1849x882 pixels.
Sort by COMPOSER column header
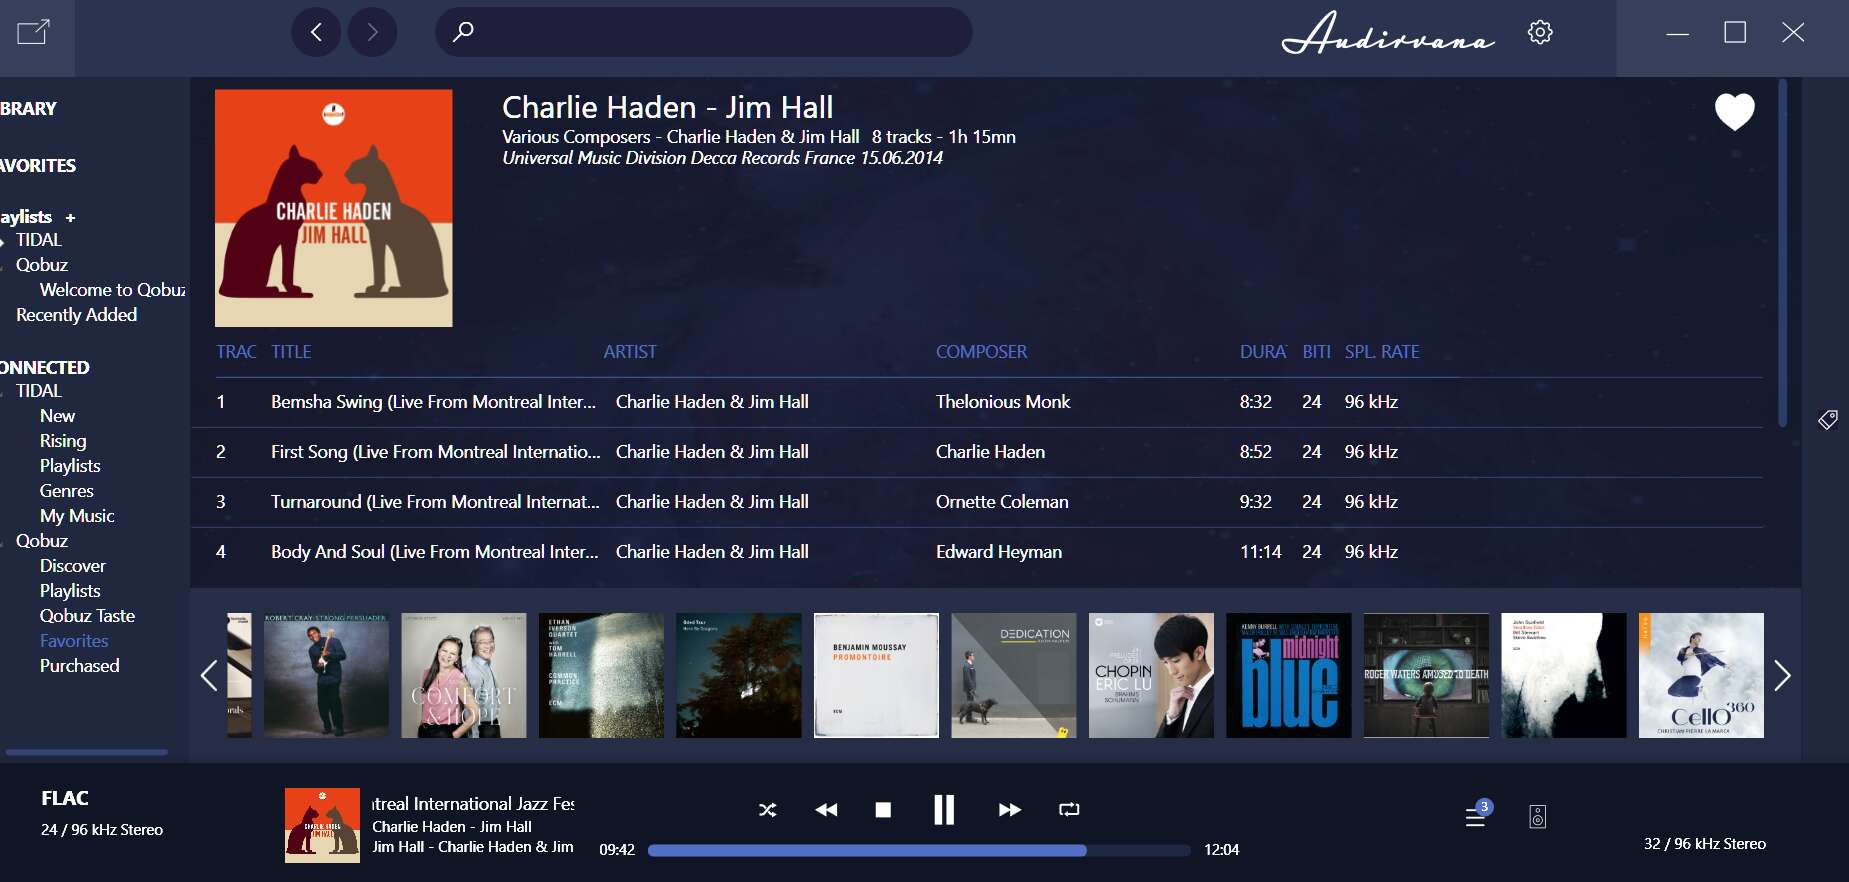[x=981, y=352]
